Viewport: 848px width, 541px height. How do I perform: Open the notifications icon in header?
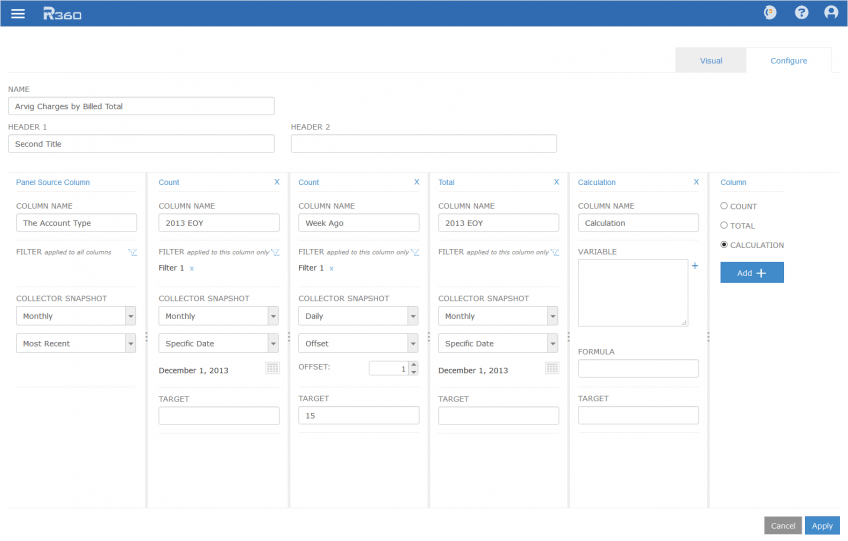point(770,12)
